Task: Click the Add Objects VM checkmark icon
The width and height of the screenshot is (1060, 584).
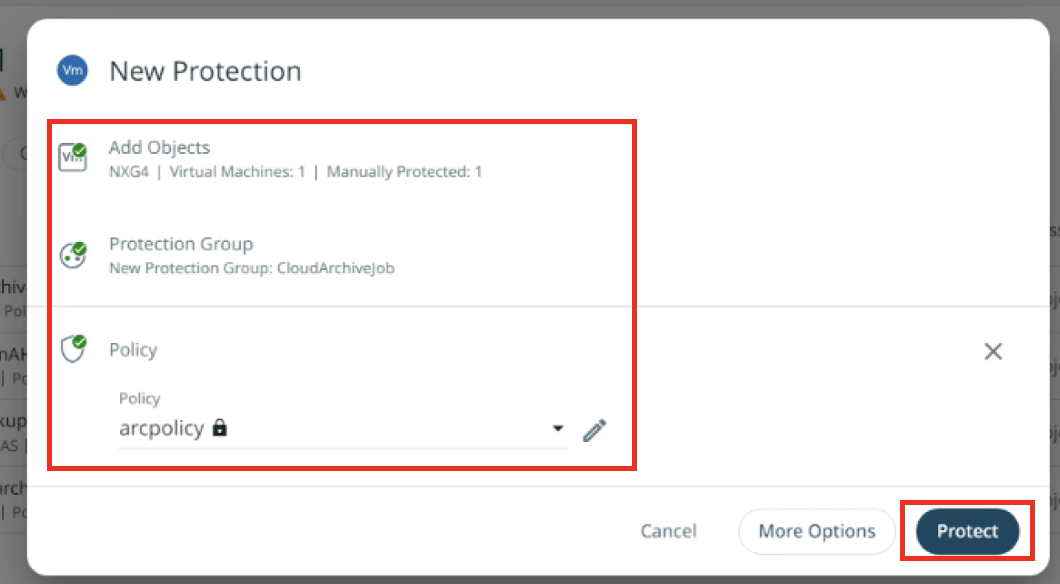Action: coord(73,157)
